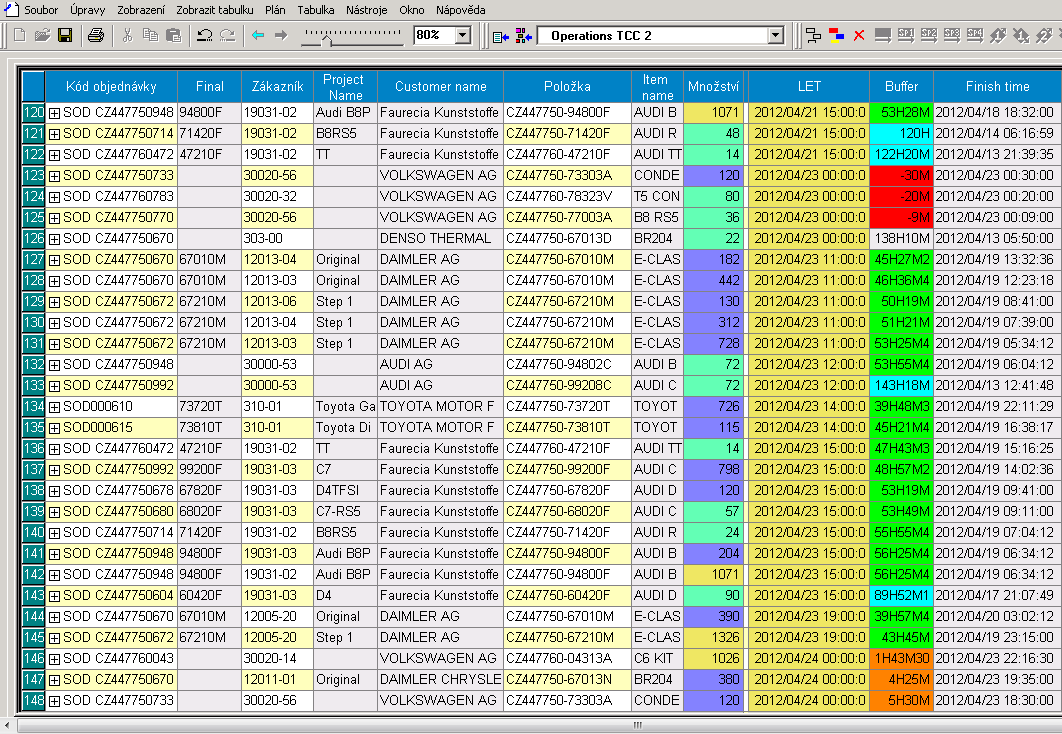Expand row 134 SOD000610
Image resolution: width=1062 pixels, height=734 pixels.
click(x=54, y=407)
